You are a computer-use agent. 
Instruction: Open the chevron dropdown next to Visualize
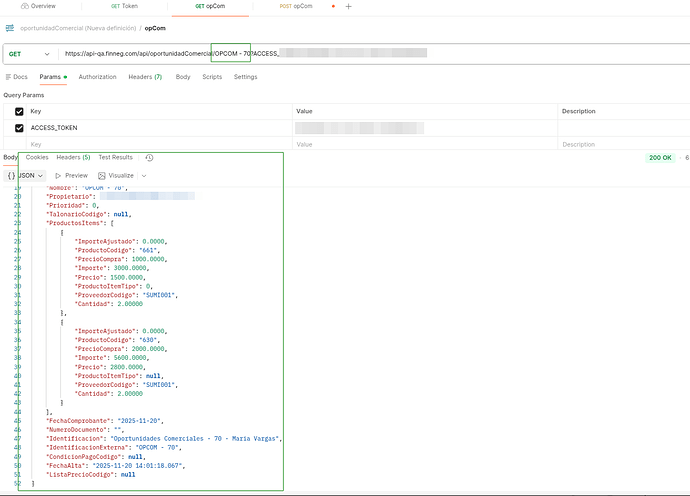pos(144,175)
